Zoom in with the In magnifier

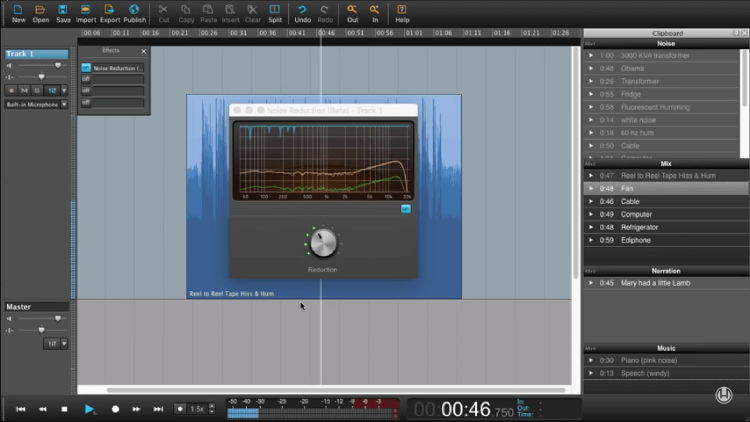pos(375,13)
